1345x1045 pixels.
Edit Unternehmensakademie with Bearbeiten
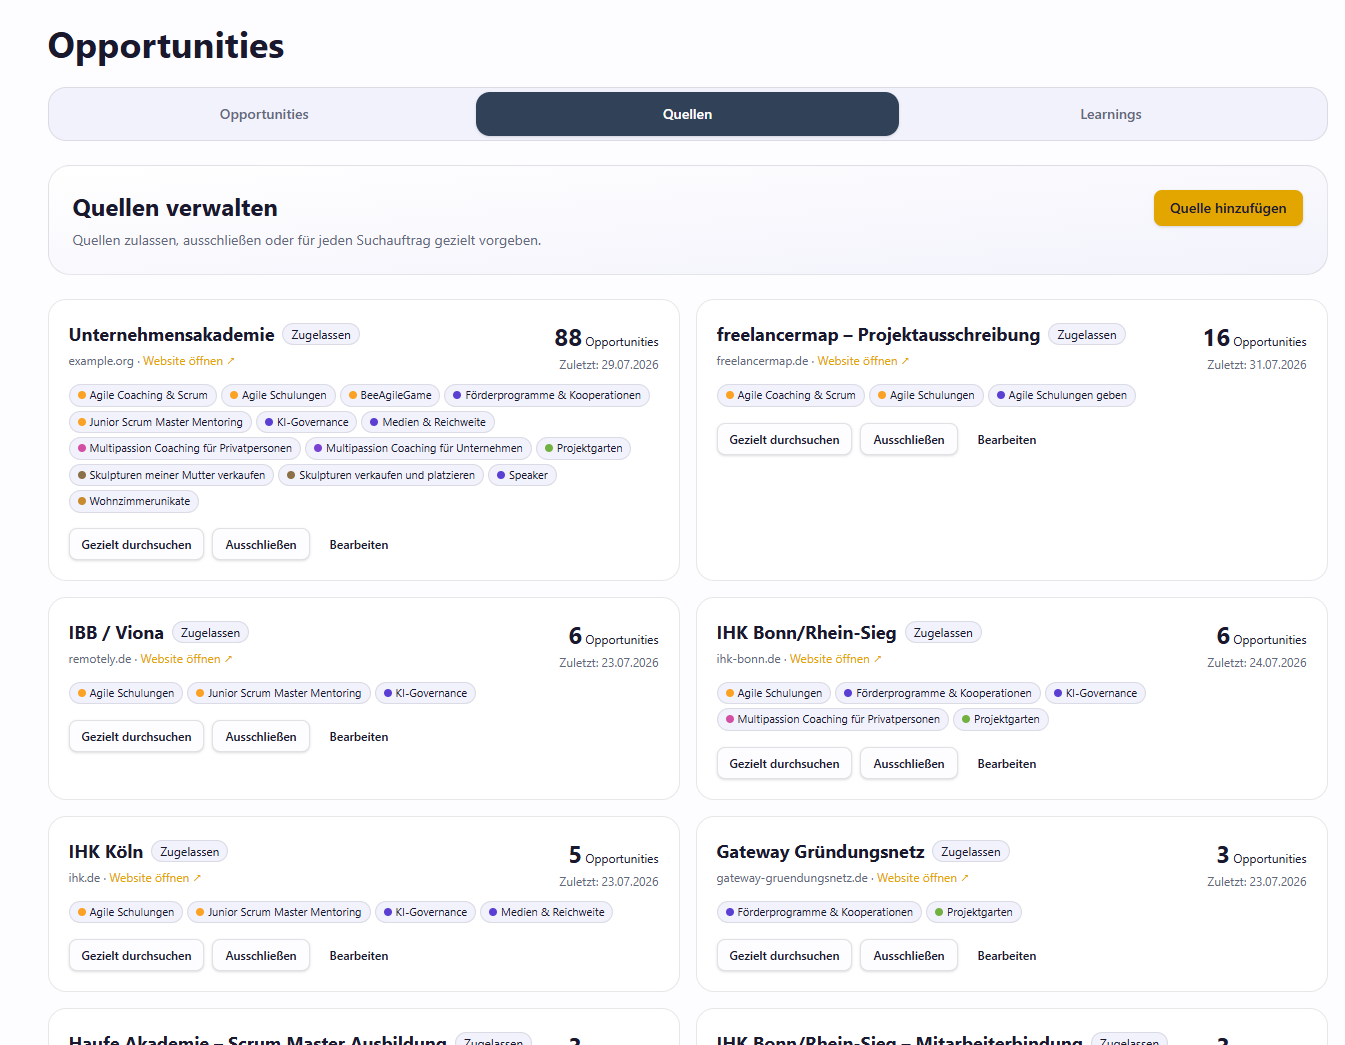pyautogui.click(x=359, y=545)
